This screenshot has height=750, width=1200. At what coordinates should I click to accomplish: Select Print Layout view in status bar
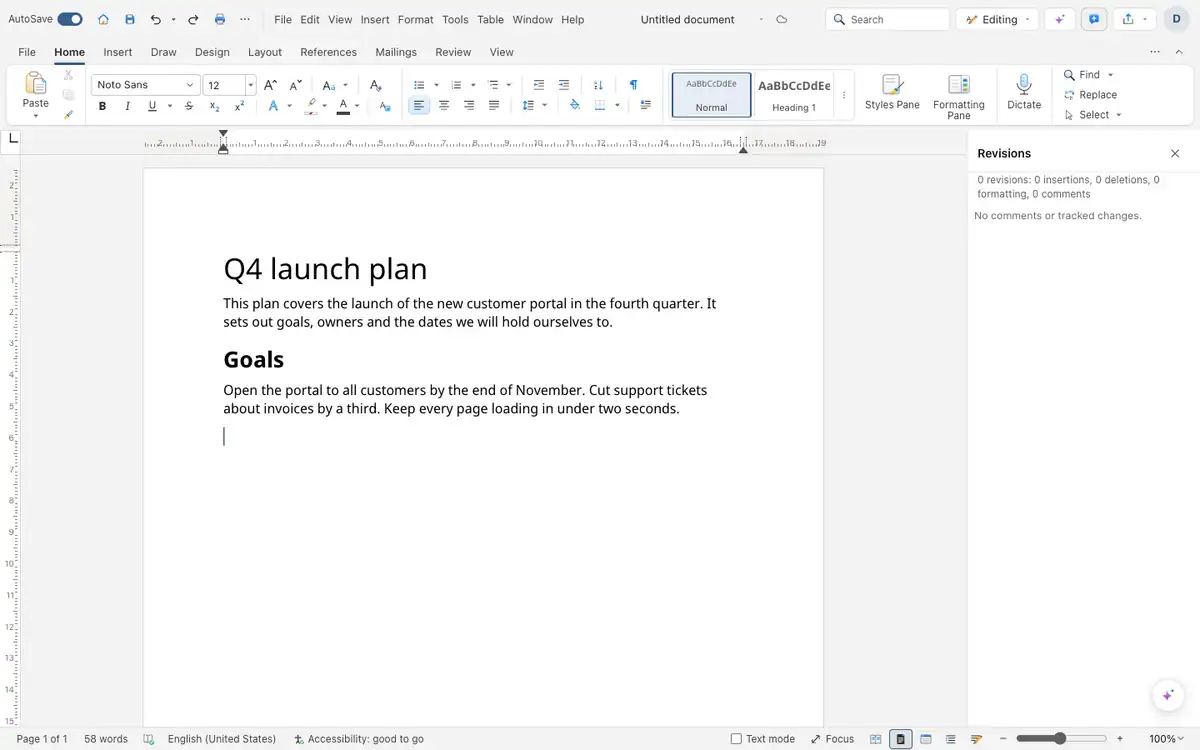point(901,739)
